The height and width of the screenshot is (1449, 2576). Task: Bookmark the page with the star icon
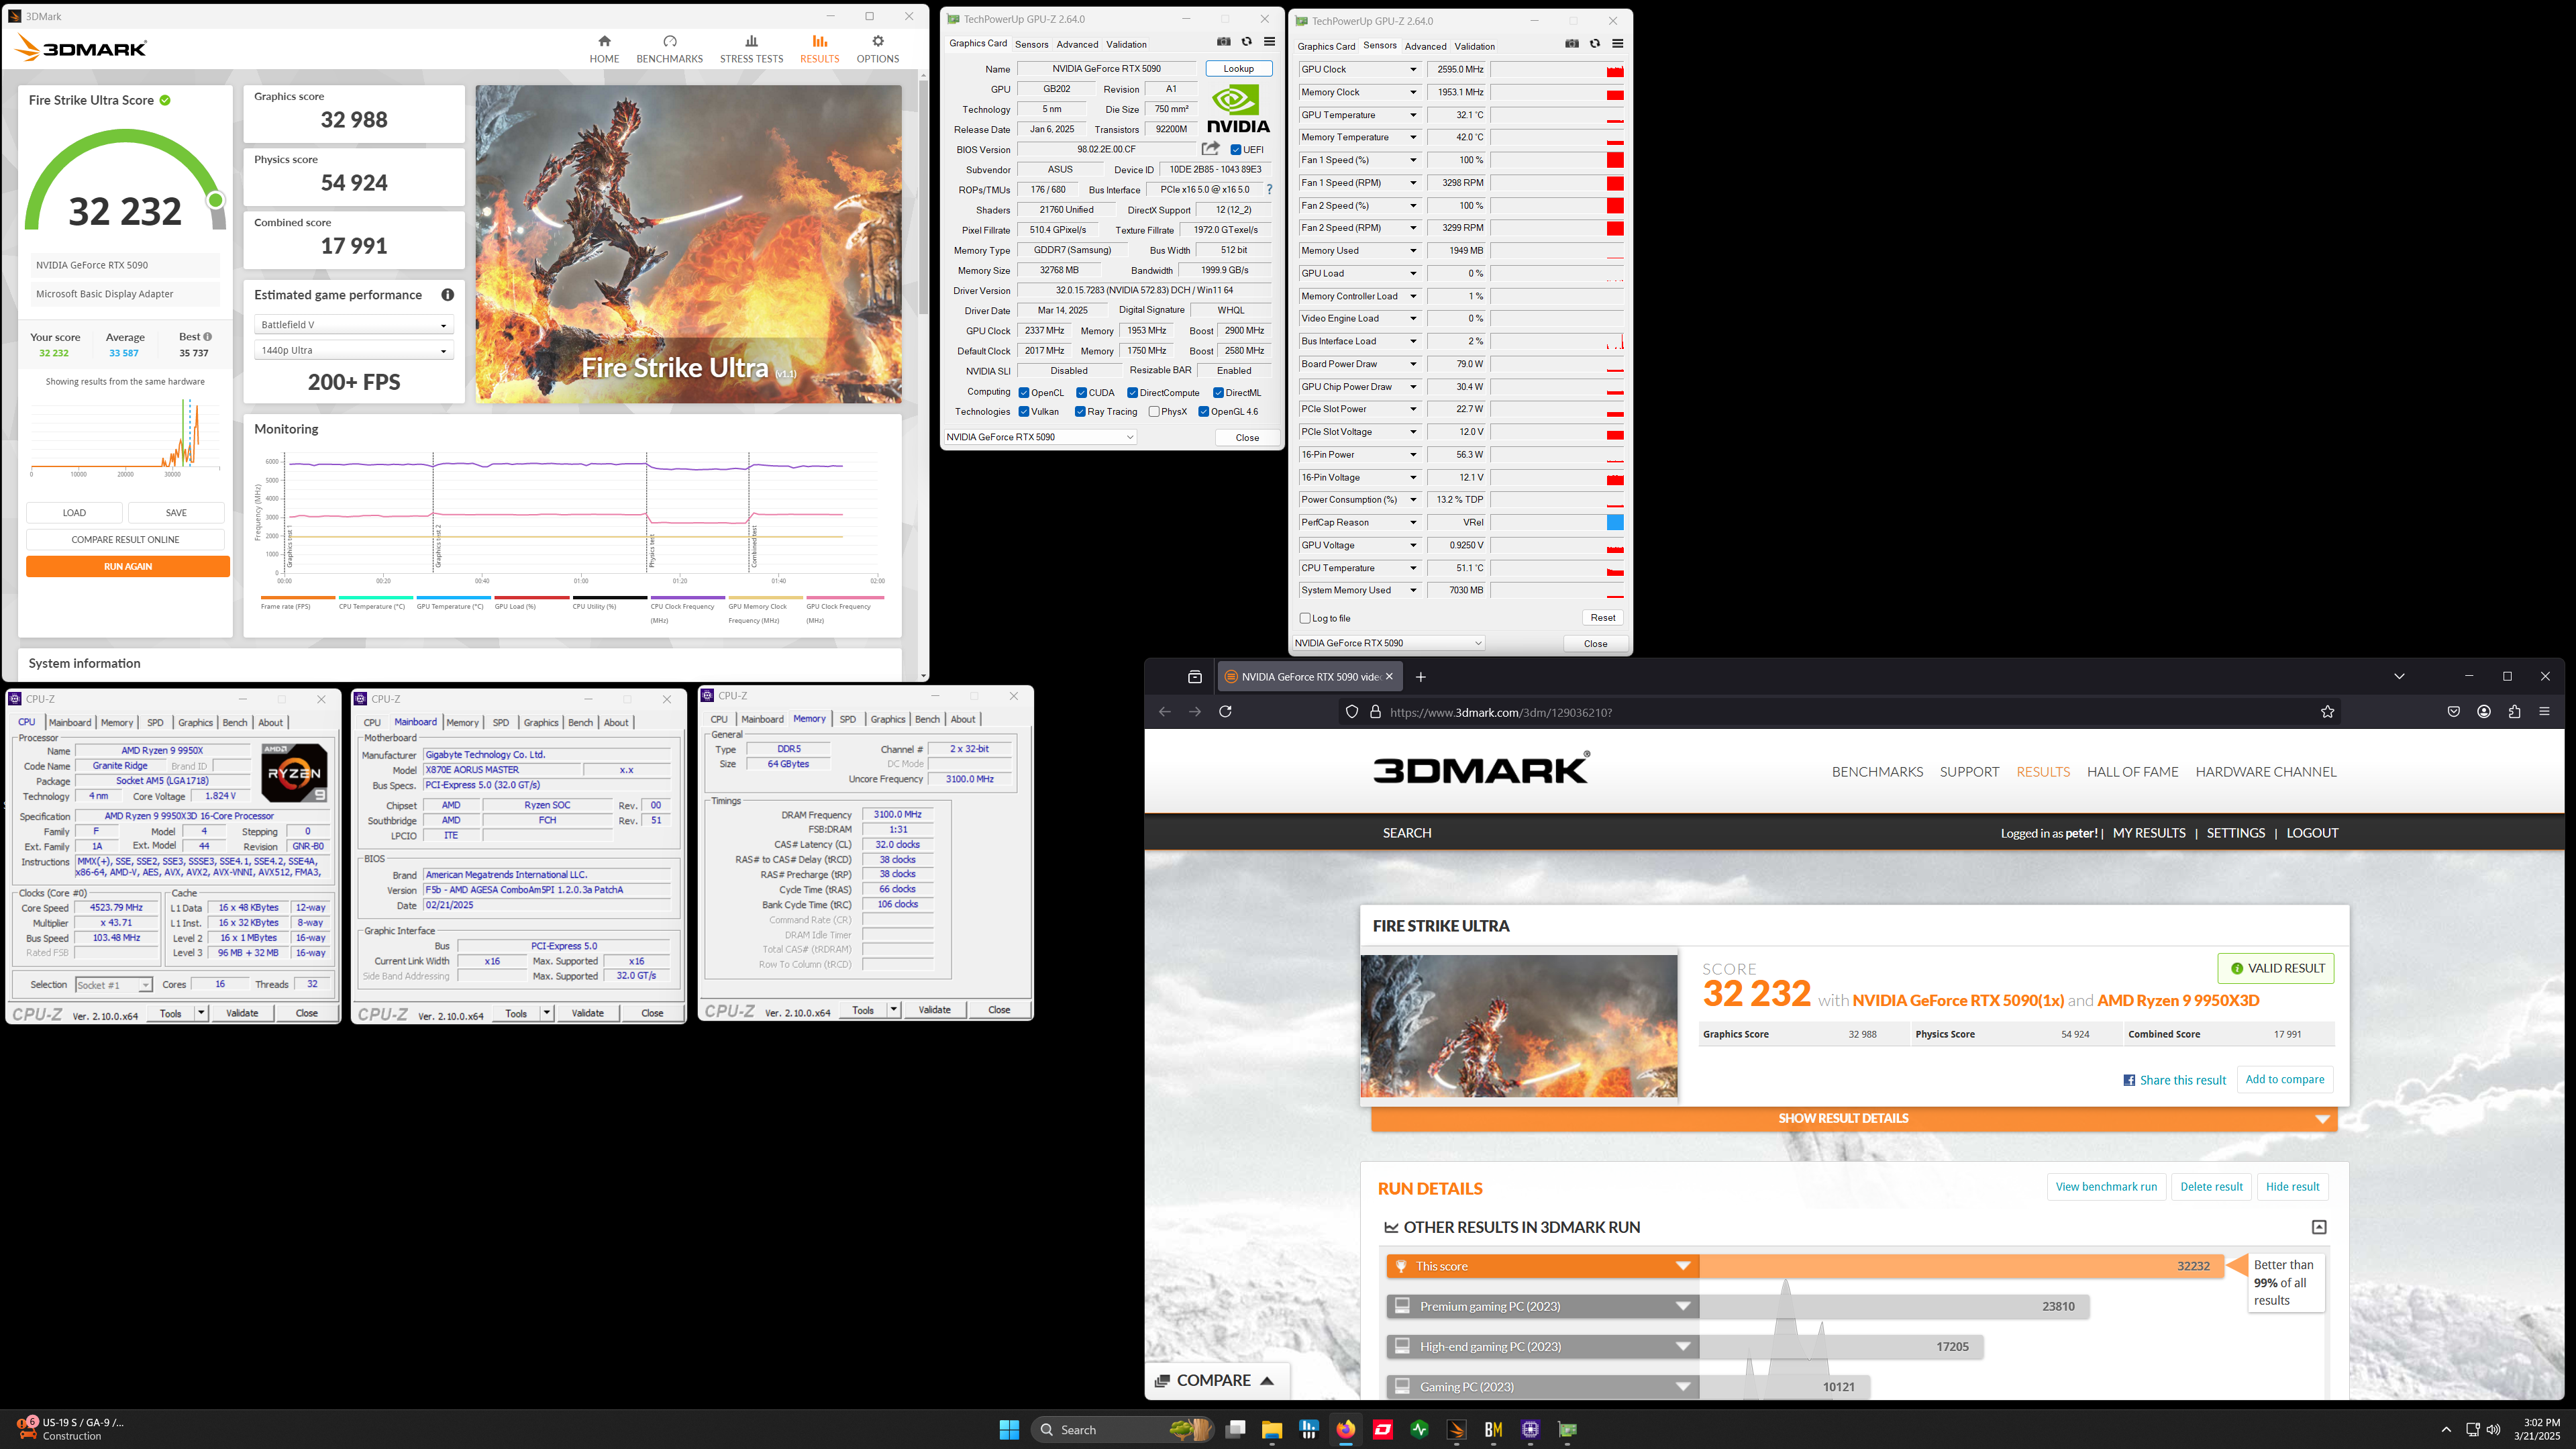(x=2327, y=712)
